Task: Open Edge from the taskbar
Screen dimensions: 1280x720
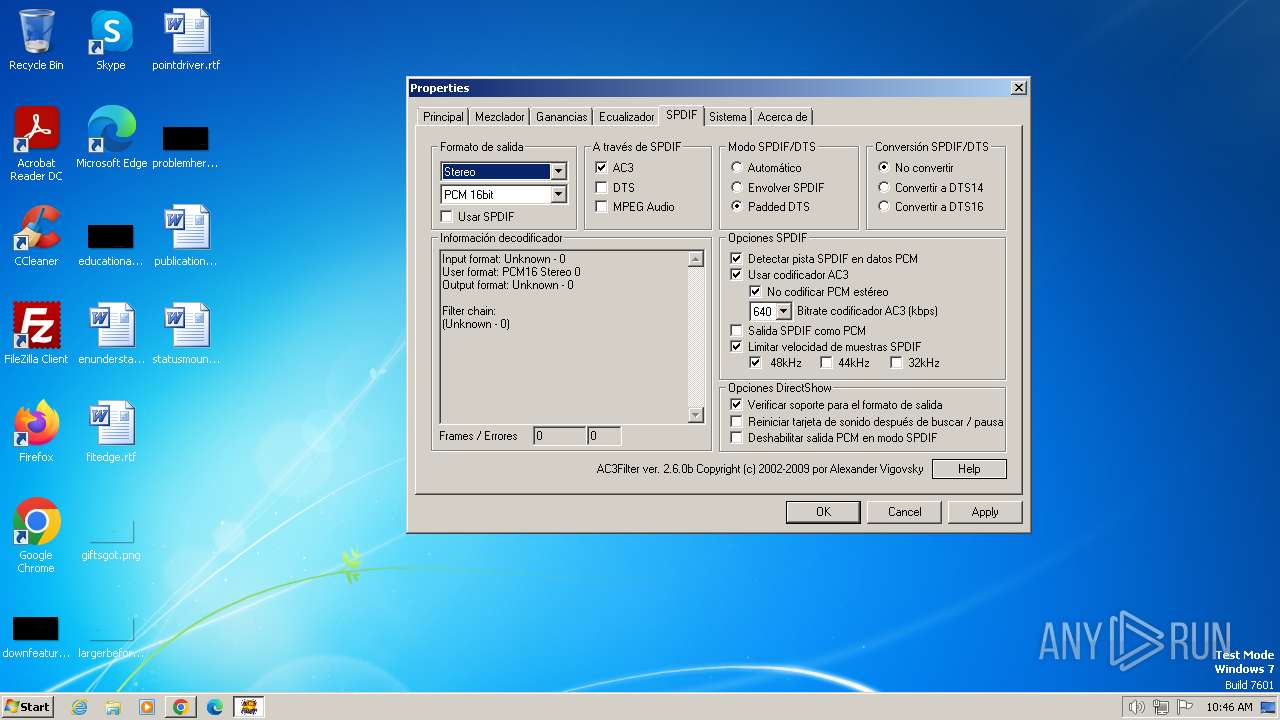Action: point(214,707)
